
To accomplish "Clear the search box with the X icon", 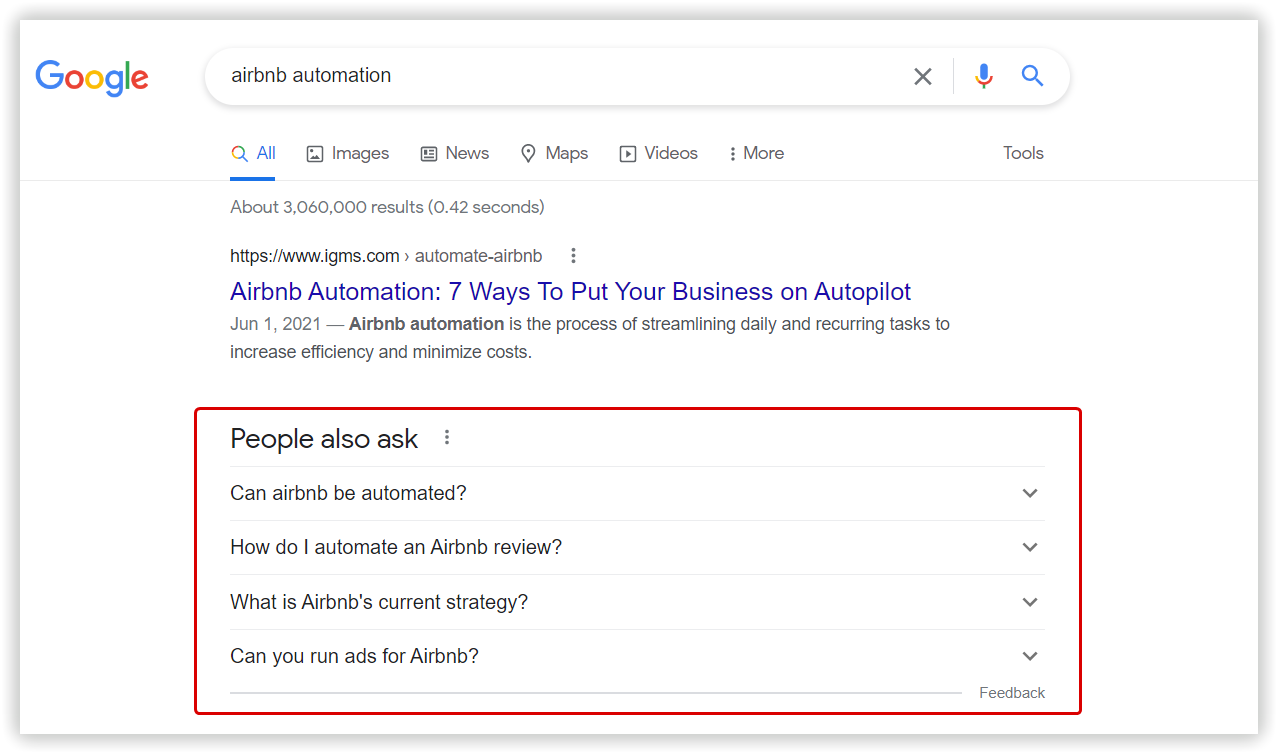I will pyautogui.click(x=923, y=76).
